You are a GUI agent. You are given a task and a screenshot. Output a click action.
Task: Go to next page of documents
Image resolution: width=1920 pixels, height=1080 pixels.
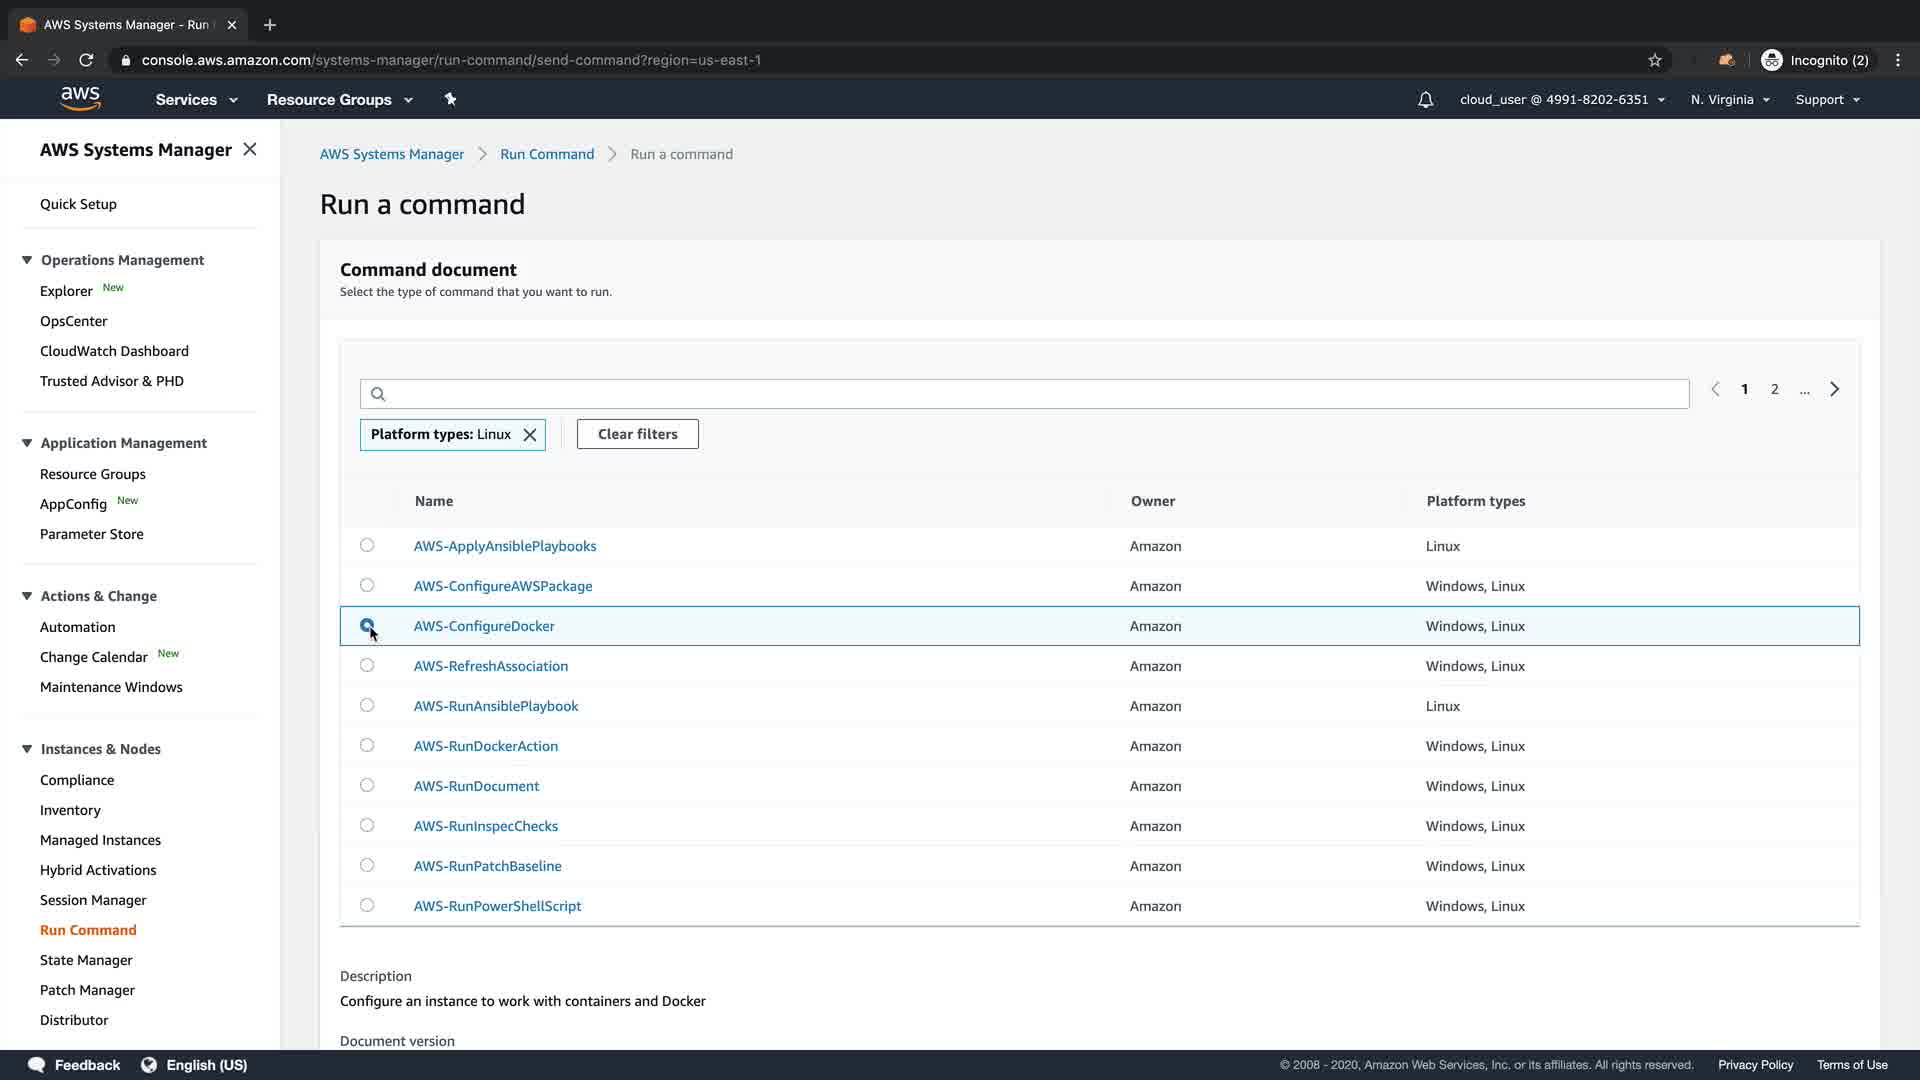(x=1834, y=389)
